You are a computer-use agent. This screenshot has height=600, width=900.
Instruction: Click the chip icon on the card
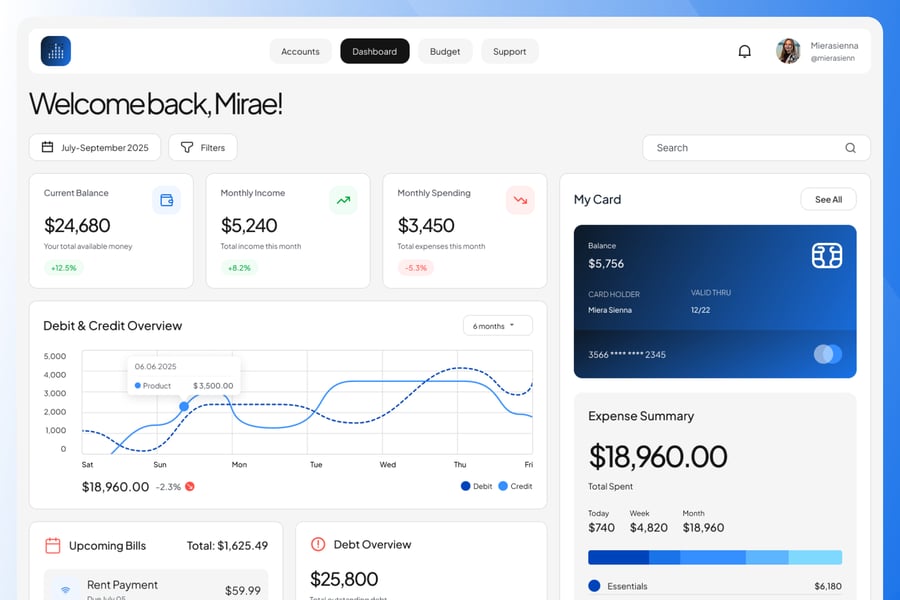click(826, 256)
